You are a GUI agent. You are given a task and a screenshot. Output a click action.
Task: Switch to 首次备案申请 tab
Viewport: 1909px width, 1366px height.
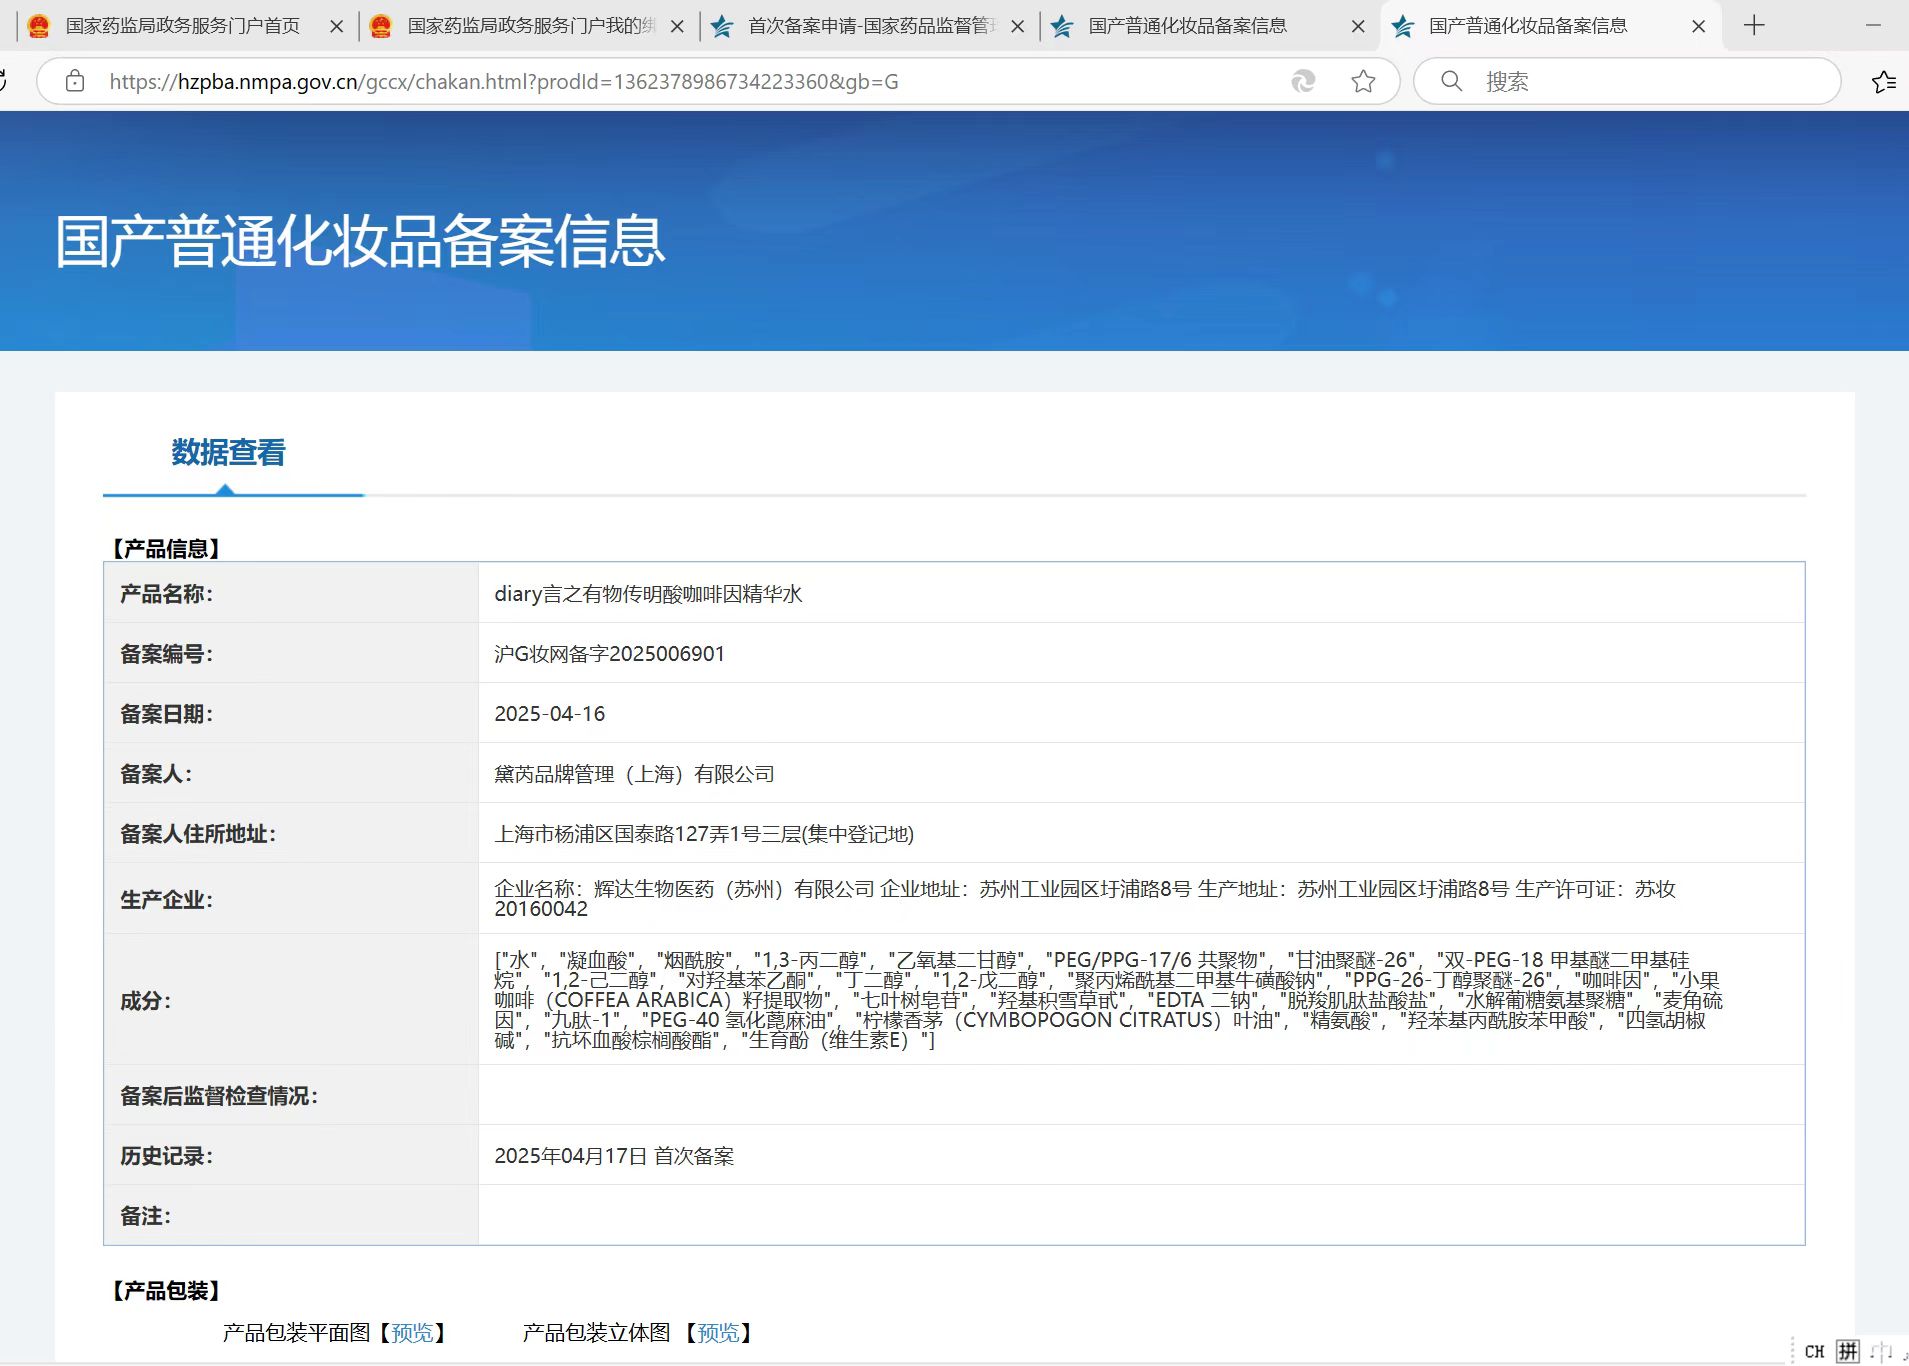[x=870, y=26]
